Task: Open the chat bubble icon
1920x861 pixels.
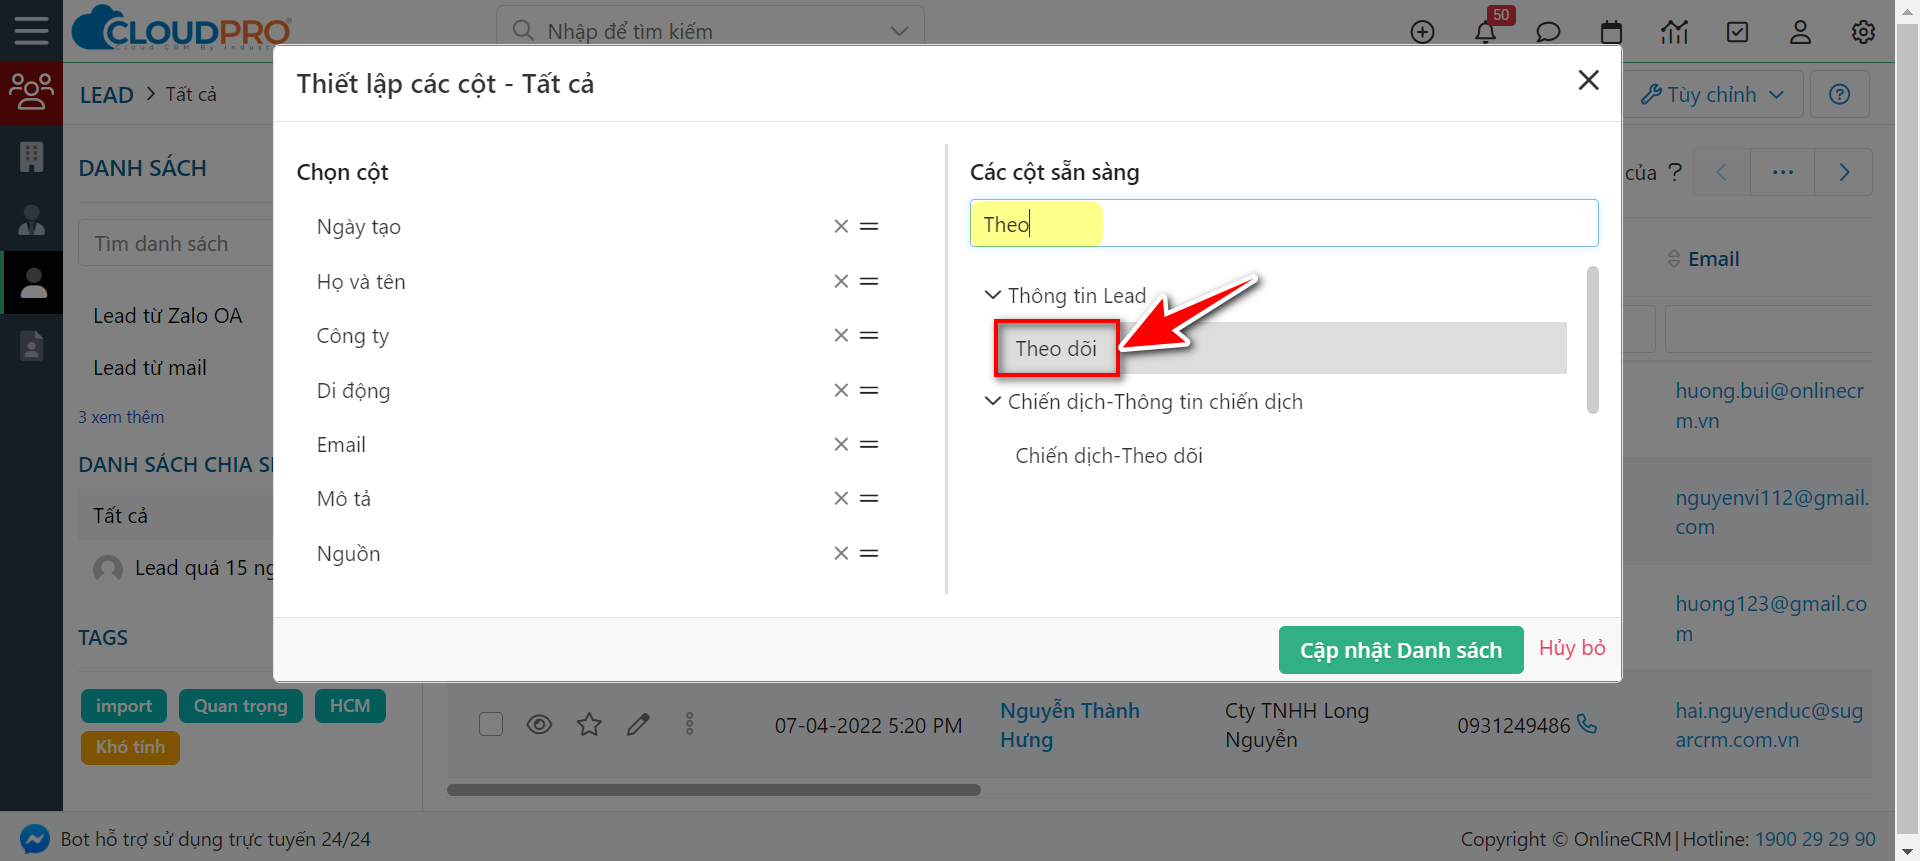Action: 1548,32
